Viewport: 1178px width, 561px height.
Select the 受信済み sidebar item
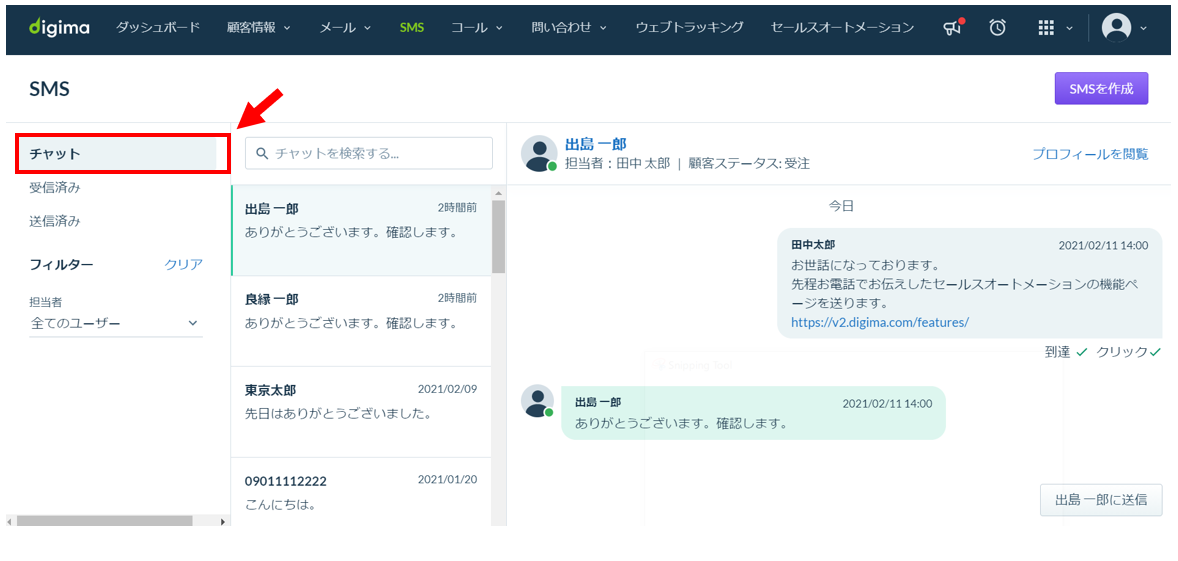pyautogui.click(x=55, y=188)
